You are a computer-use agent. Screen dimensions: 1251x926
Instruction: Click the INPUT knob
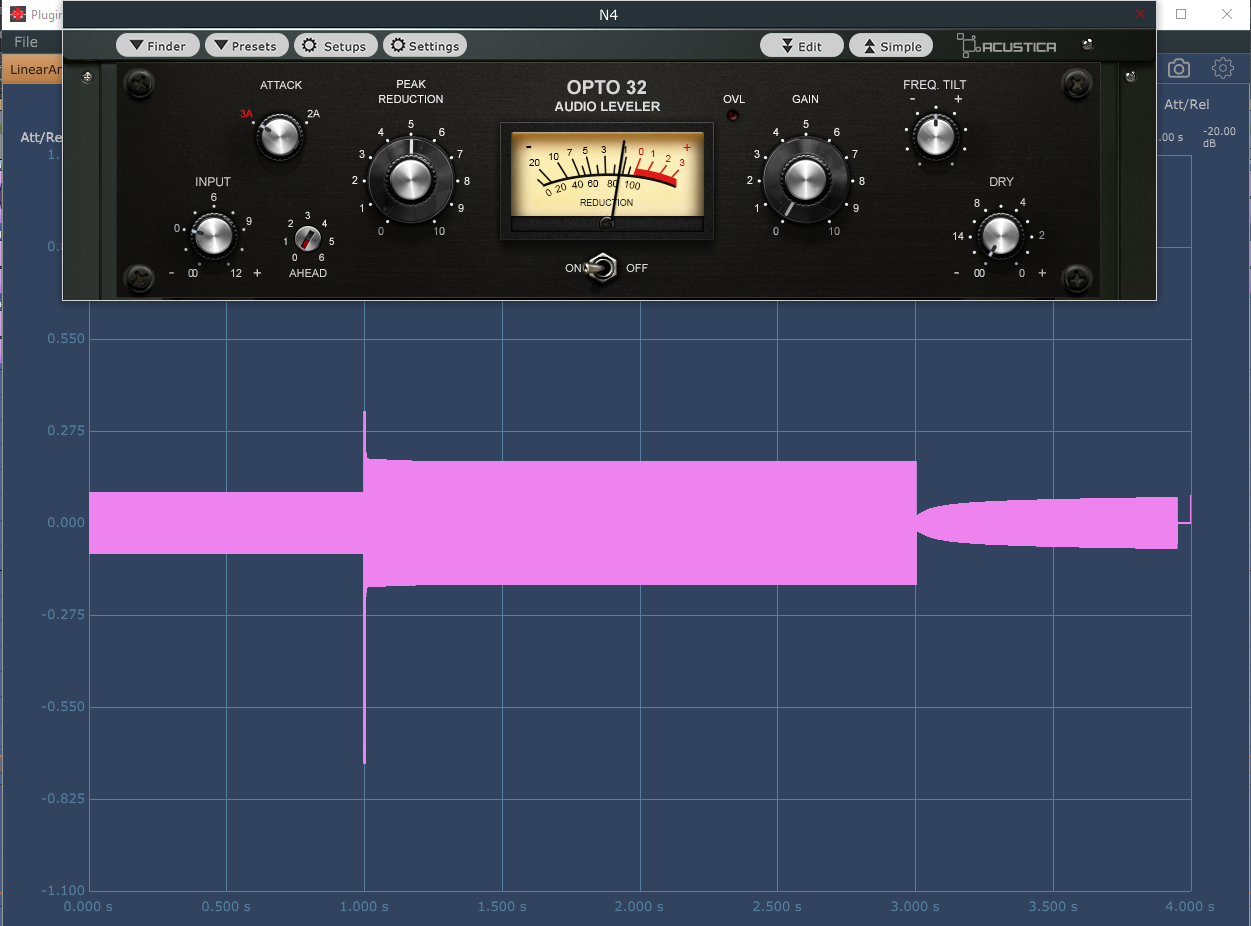[213, 236]
